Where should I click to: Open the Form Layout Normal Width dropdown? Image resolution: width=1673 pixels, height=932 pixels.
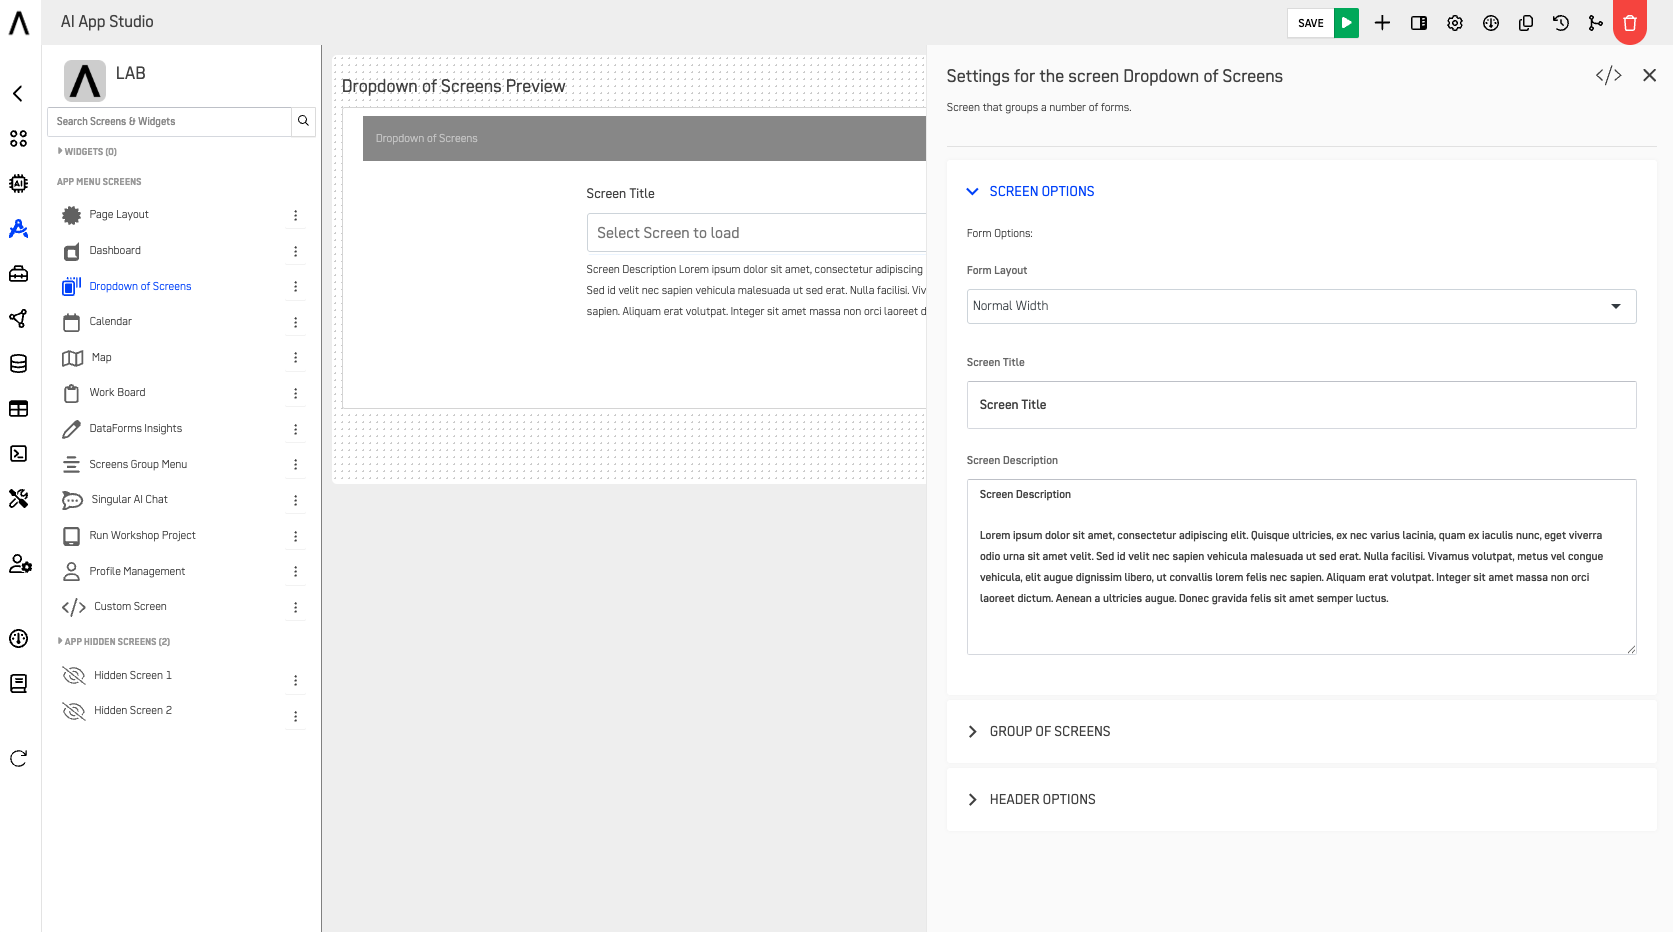(1301, 306)
